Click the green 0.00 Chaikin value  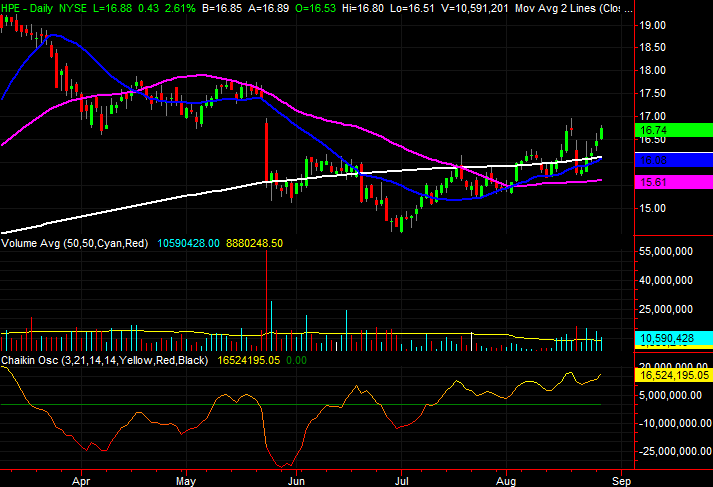pos(296,360)
